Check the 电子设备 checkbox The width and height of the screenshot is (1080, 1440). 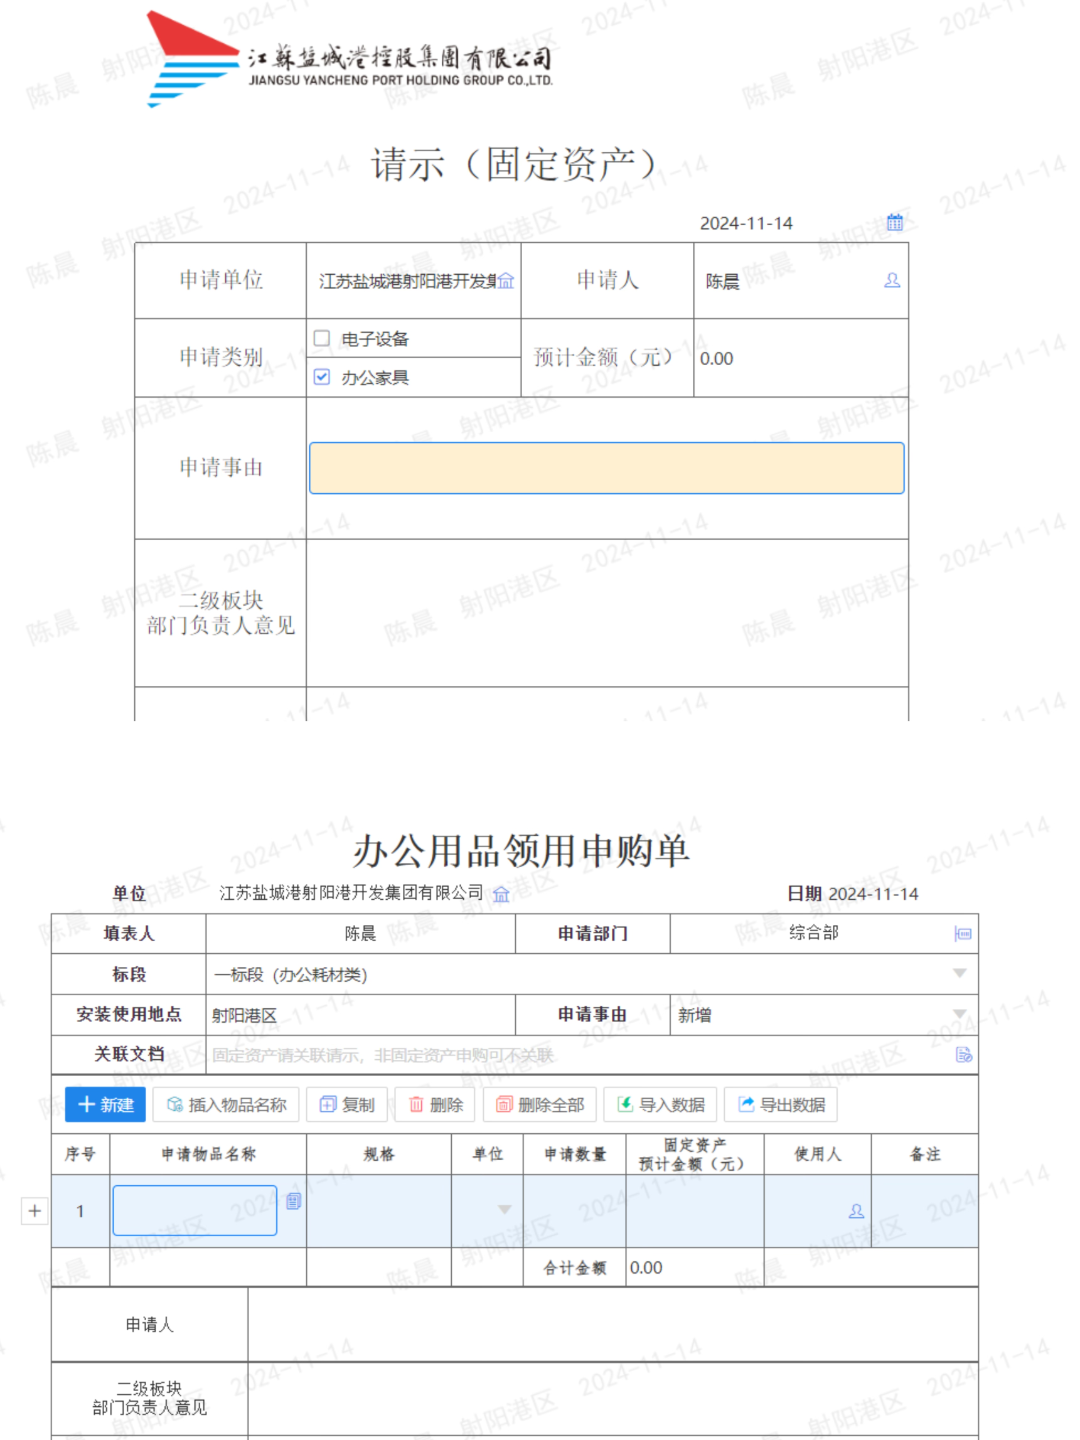(322, 339)
